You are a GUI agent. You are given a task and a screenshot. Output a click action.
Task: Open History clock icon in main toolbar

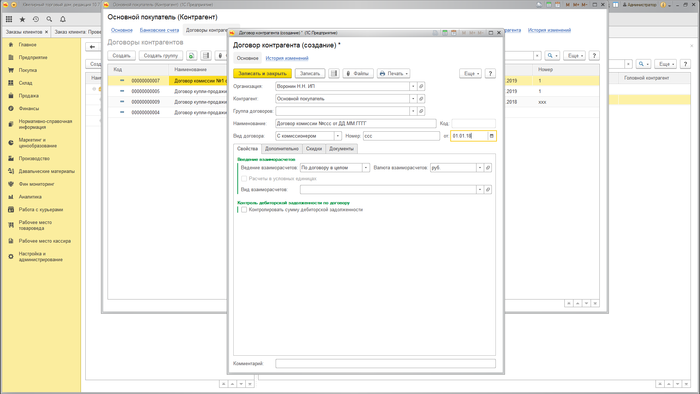coord(36,19)
